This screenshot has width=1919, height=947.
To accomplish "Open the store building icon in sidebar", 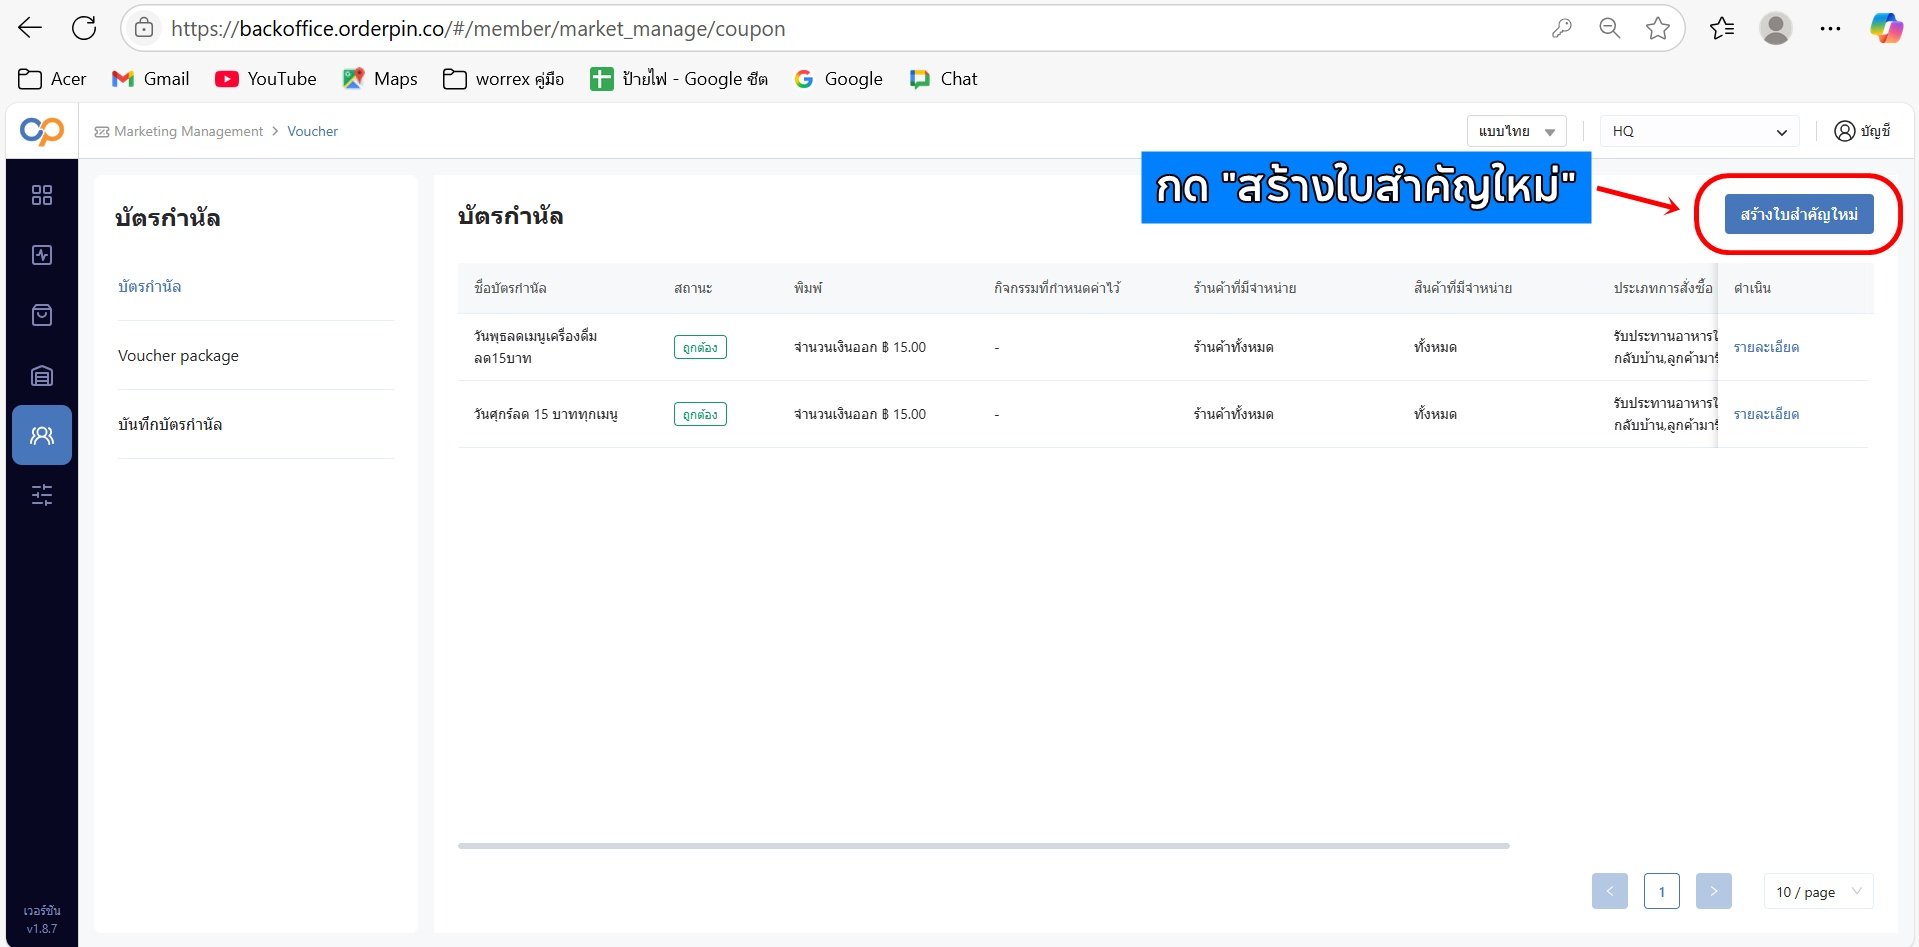I will coord(42,376).
